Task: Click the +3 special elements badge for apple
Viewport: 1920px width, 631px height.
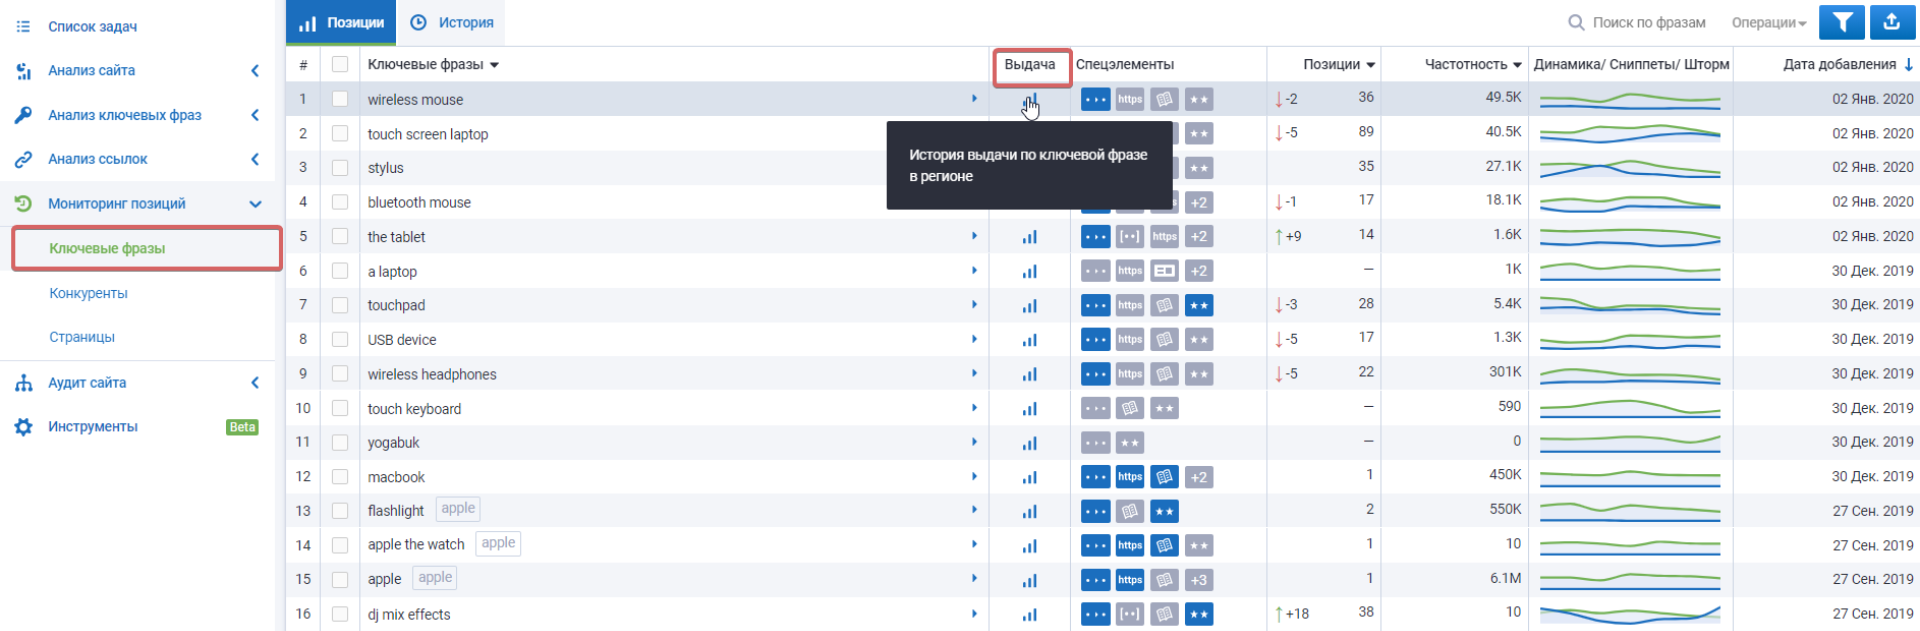Action: coord(1198,580)
